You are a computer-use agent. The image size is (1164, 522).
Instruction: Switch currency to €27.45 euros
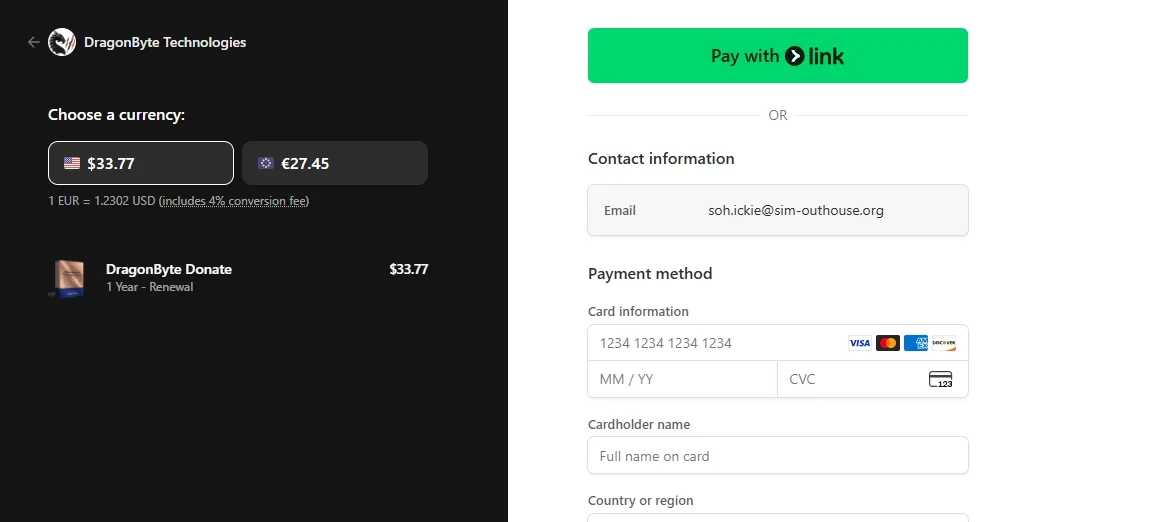click(x=335, y=163)
